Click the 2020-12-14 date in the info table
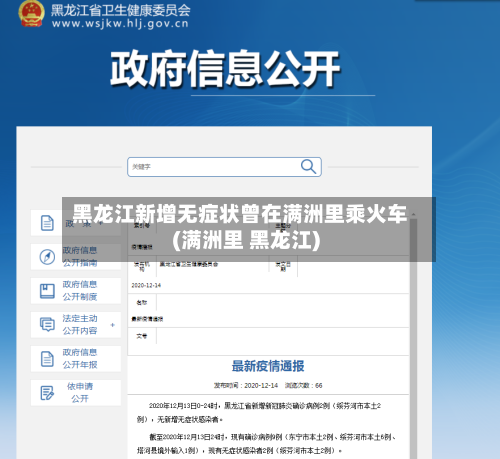 tap(146, 285)
